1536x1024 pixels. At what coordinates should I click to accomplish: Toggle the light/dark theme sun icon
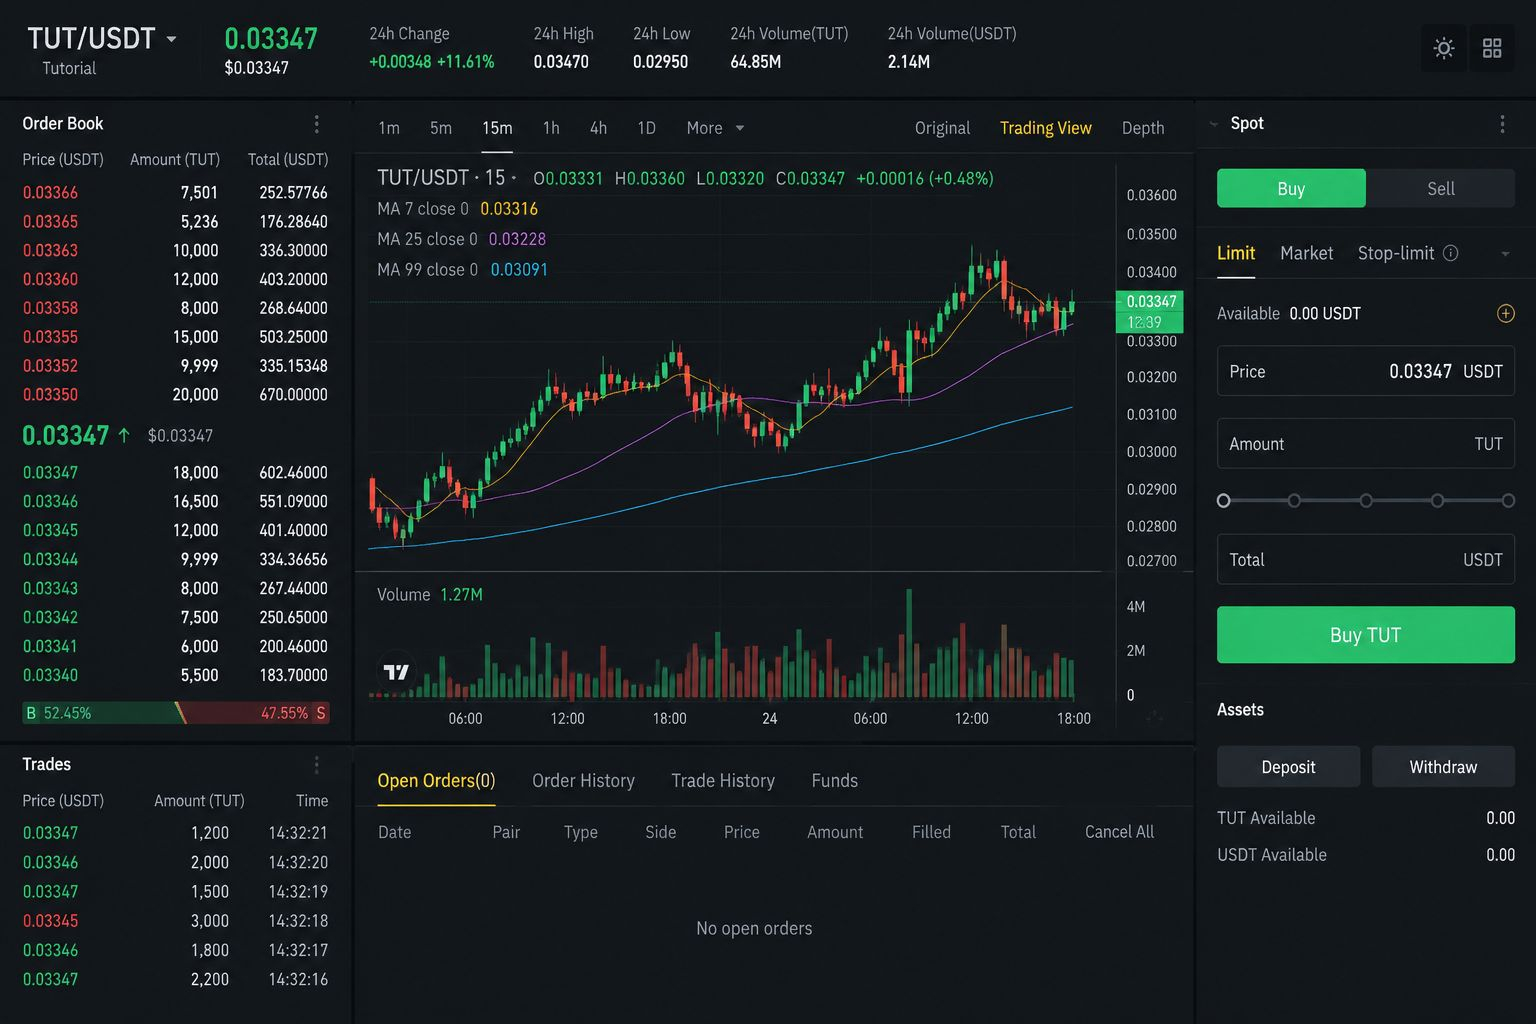click(1443, 48)
